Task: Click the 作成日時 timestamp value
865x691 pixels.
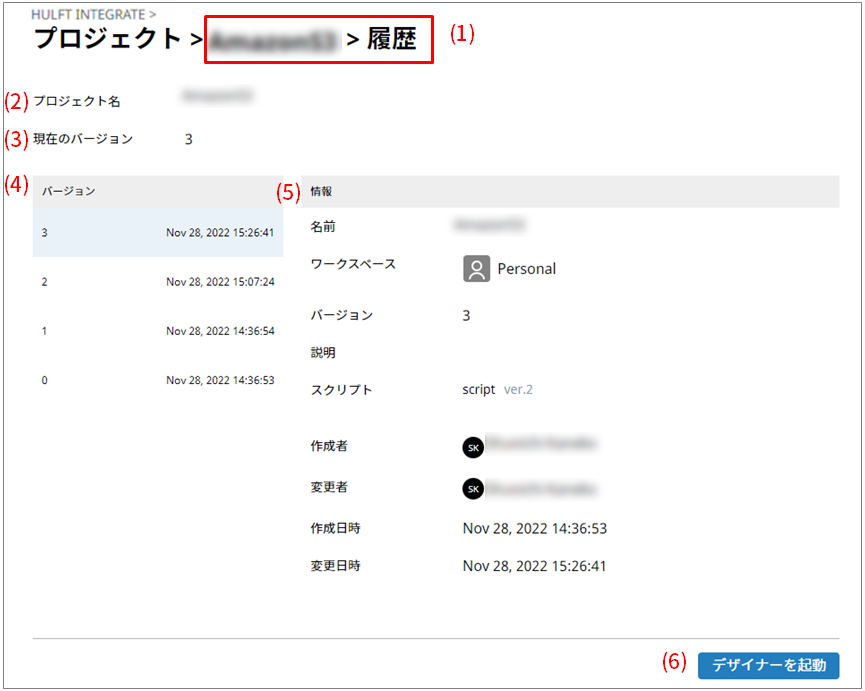Action: [x=534, y=528]
